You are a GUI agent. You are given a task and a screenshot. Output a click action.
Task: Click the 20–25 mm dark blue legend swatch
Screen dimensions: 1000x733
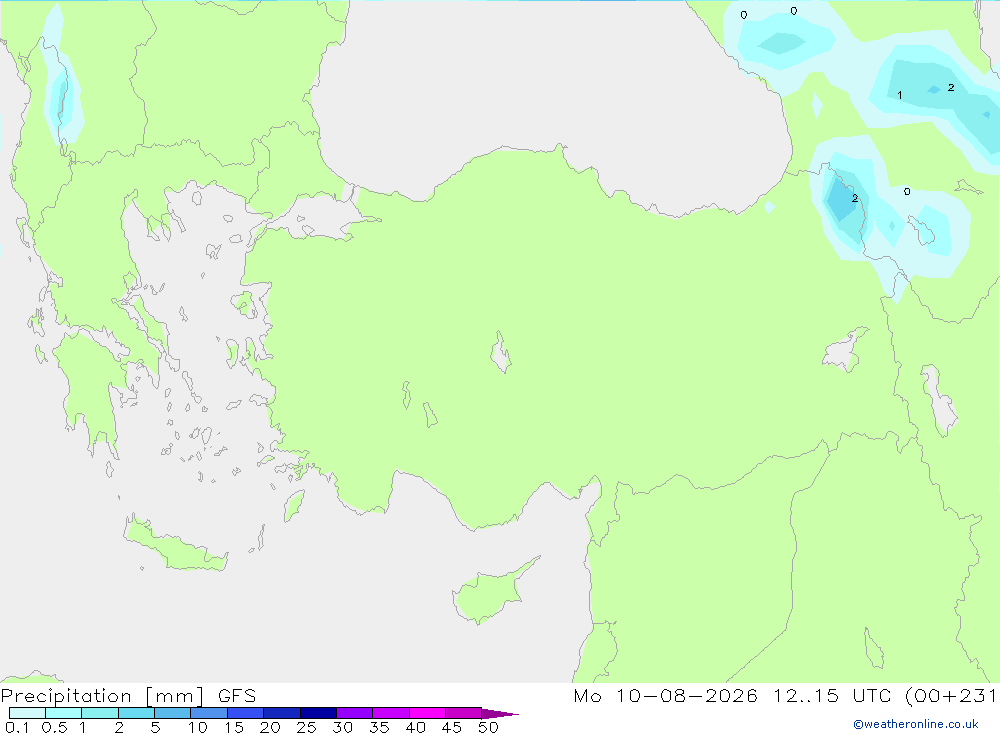[282, 713]
